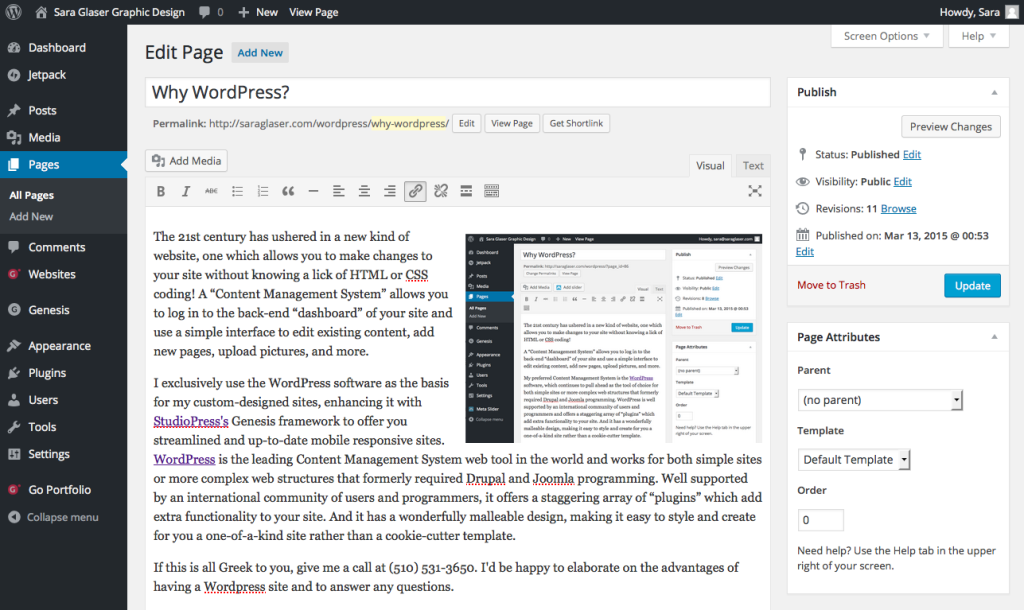
Task: Expand the Help tab
Action: point(978,36)
